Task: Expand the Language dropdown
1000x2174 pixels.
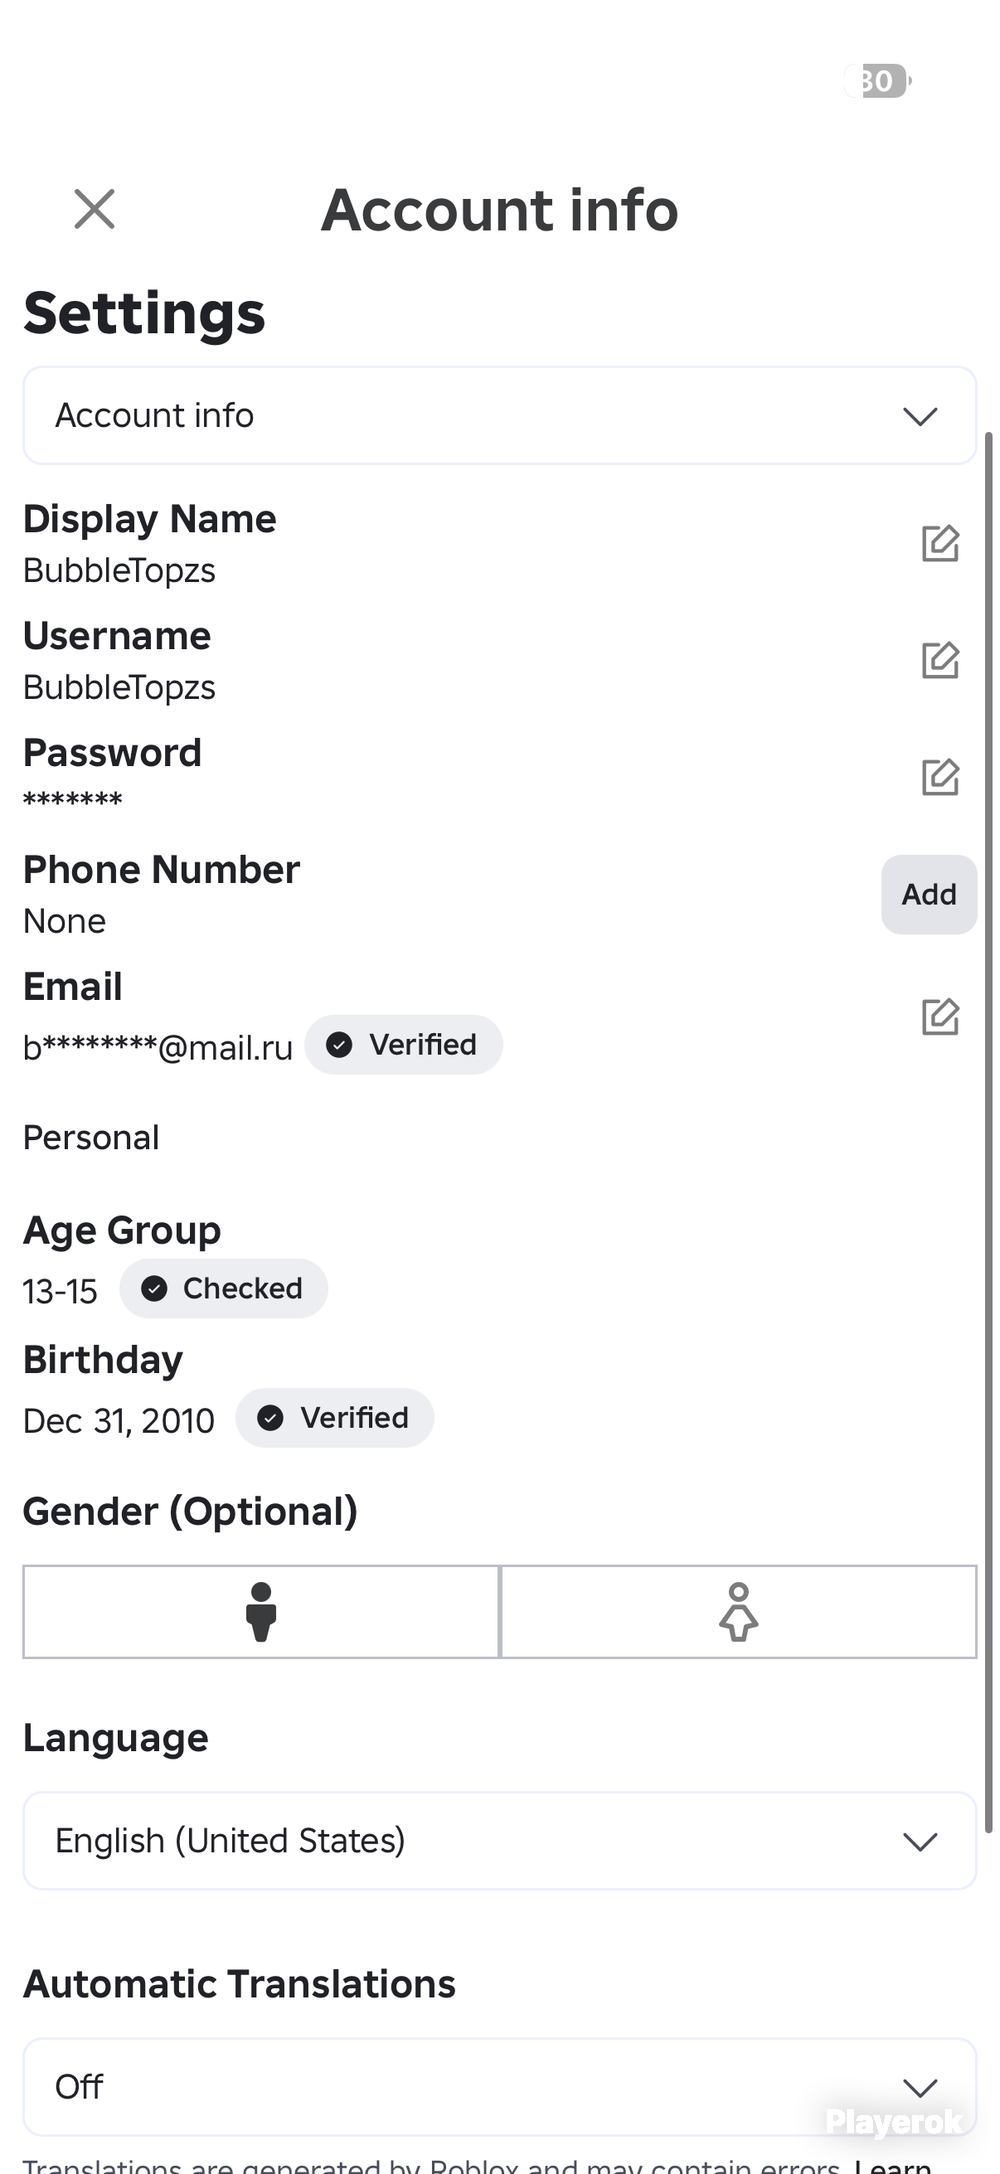Action: click(x=500, y=1841)
